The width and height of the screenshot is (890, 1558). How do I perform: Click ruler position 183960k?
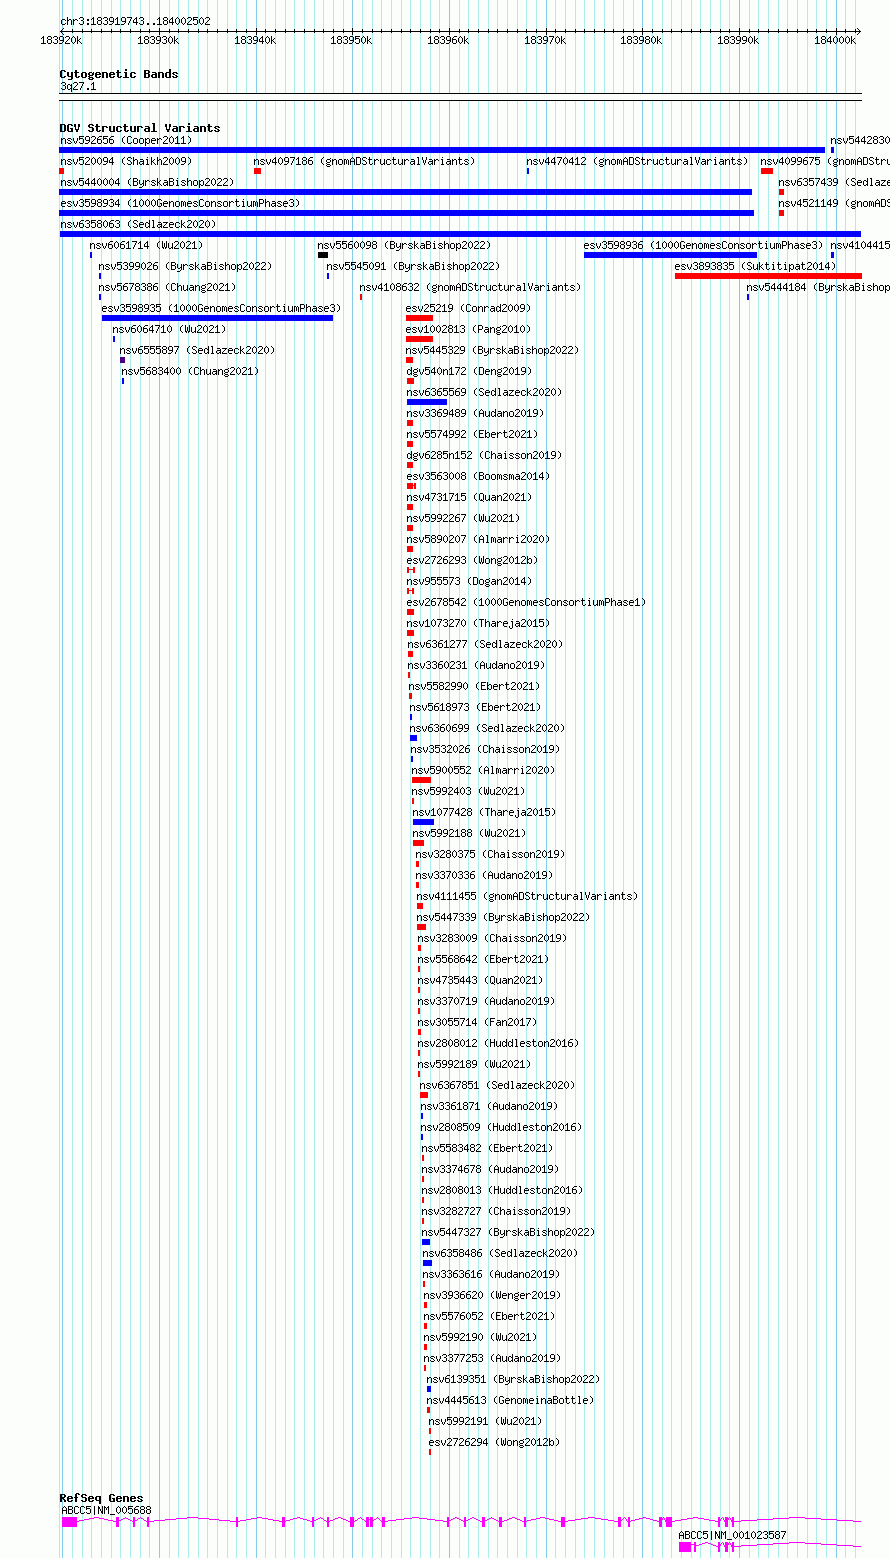447,40
